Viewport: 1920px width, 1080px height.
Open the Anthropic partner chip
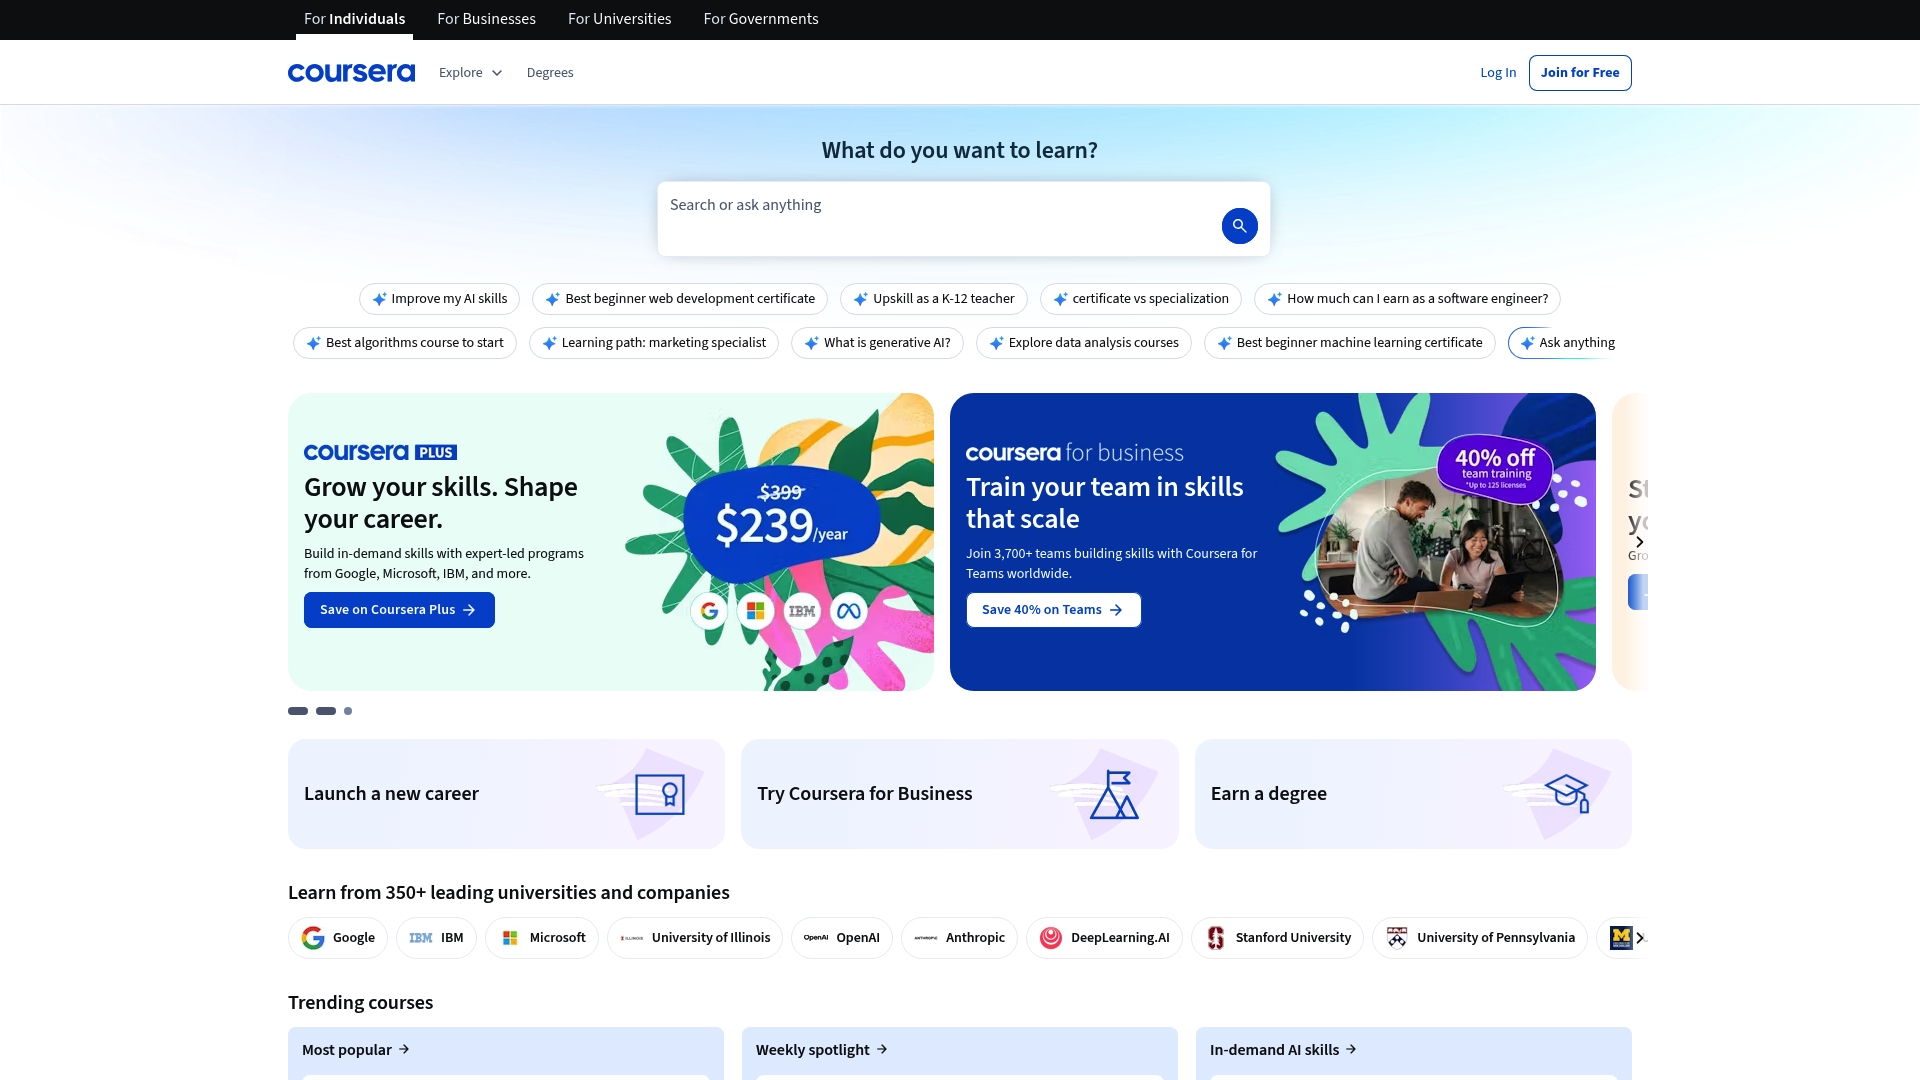coord(959,938)
